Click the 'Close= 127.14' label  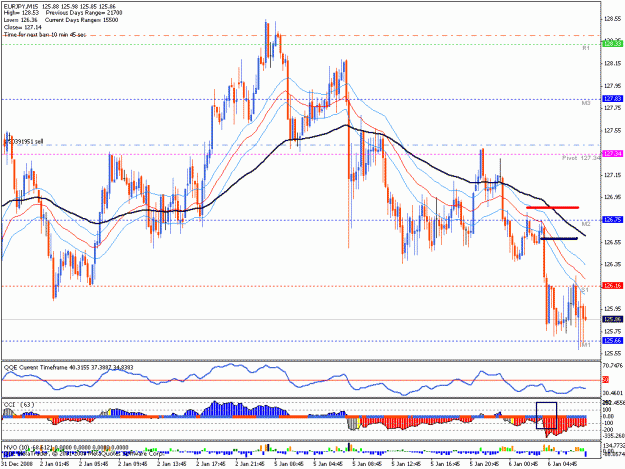coord(23,27)
